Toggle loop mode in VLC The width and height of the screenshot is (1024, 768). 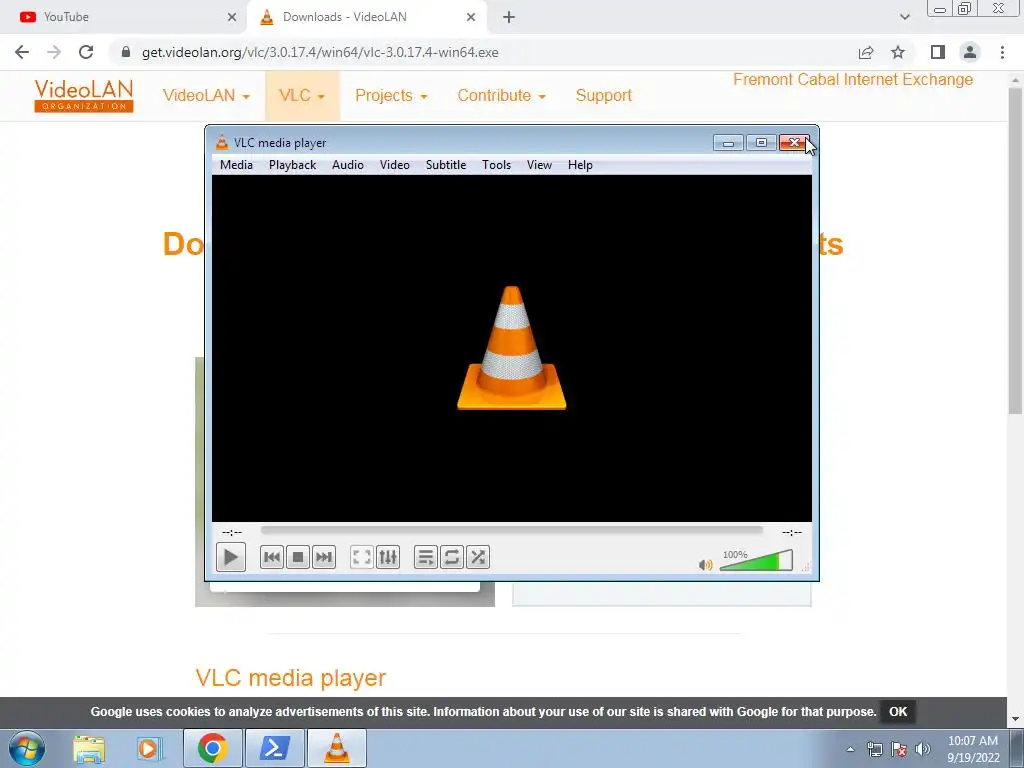pyautogui.click(x=452, y=557)
